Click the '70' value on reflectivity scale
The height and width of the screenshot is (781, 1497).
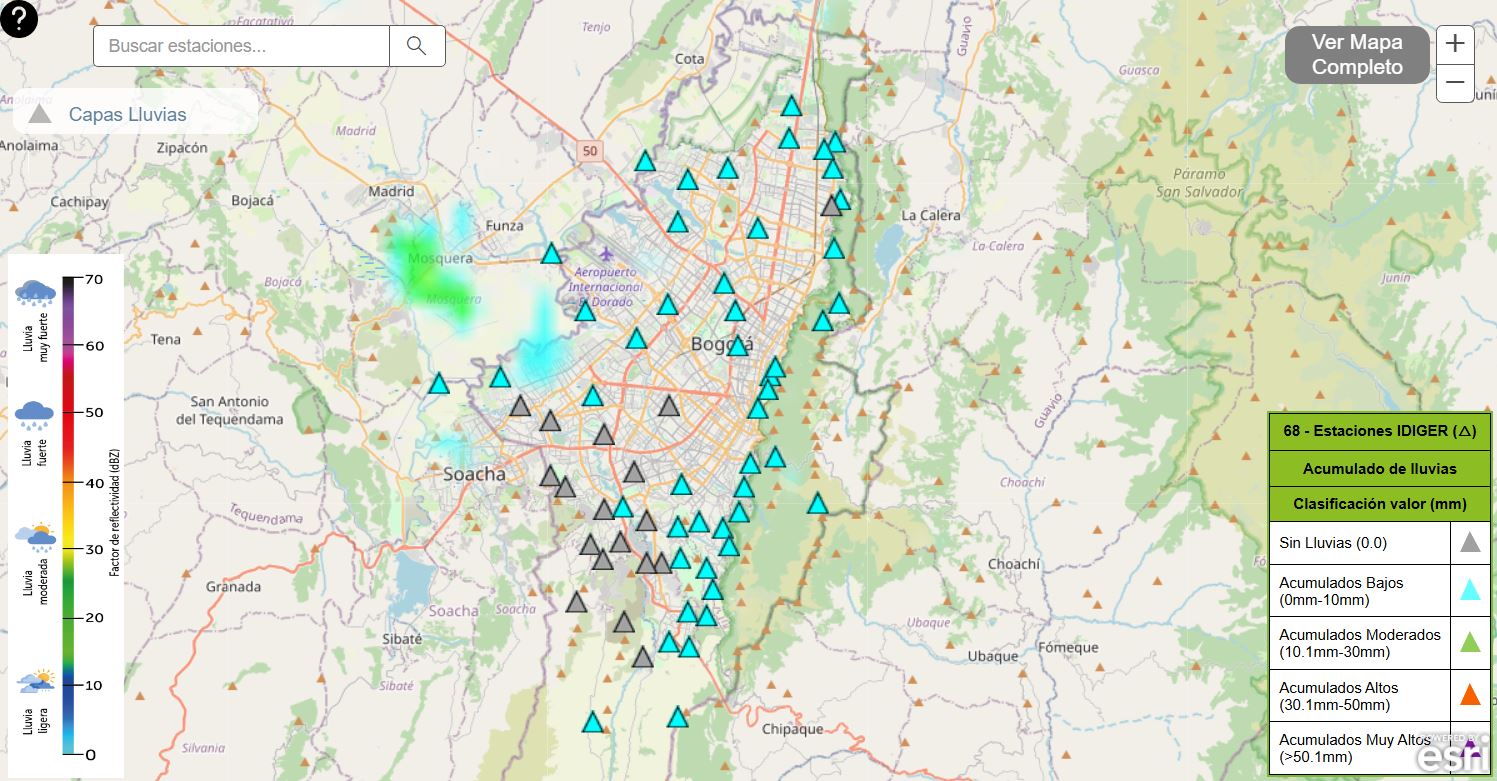[x=92, y=279]
